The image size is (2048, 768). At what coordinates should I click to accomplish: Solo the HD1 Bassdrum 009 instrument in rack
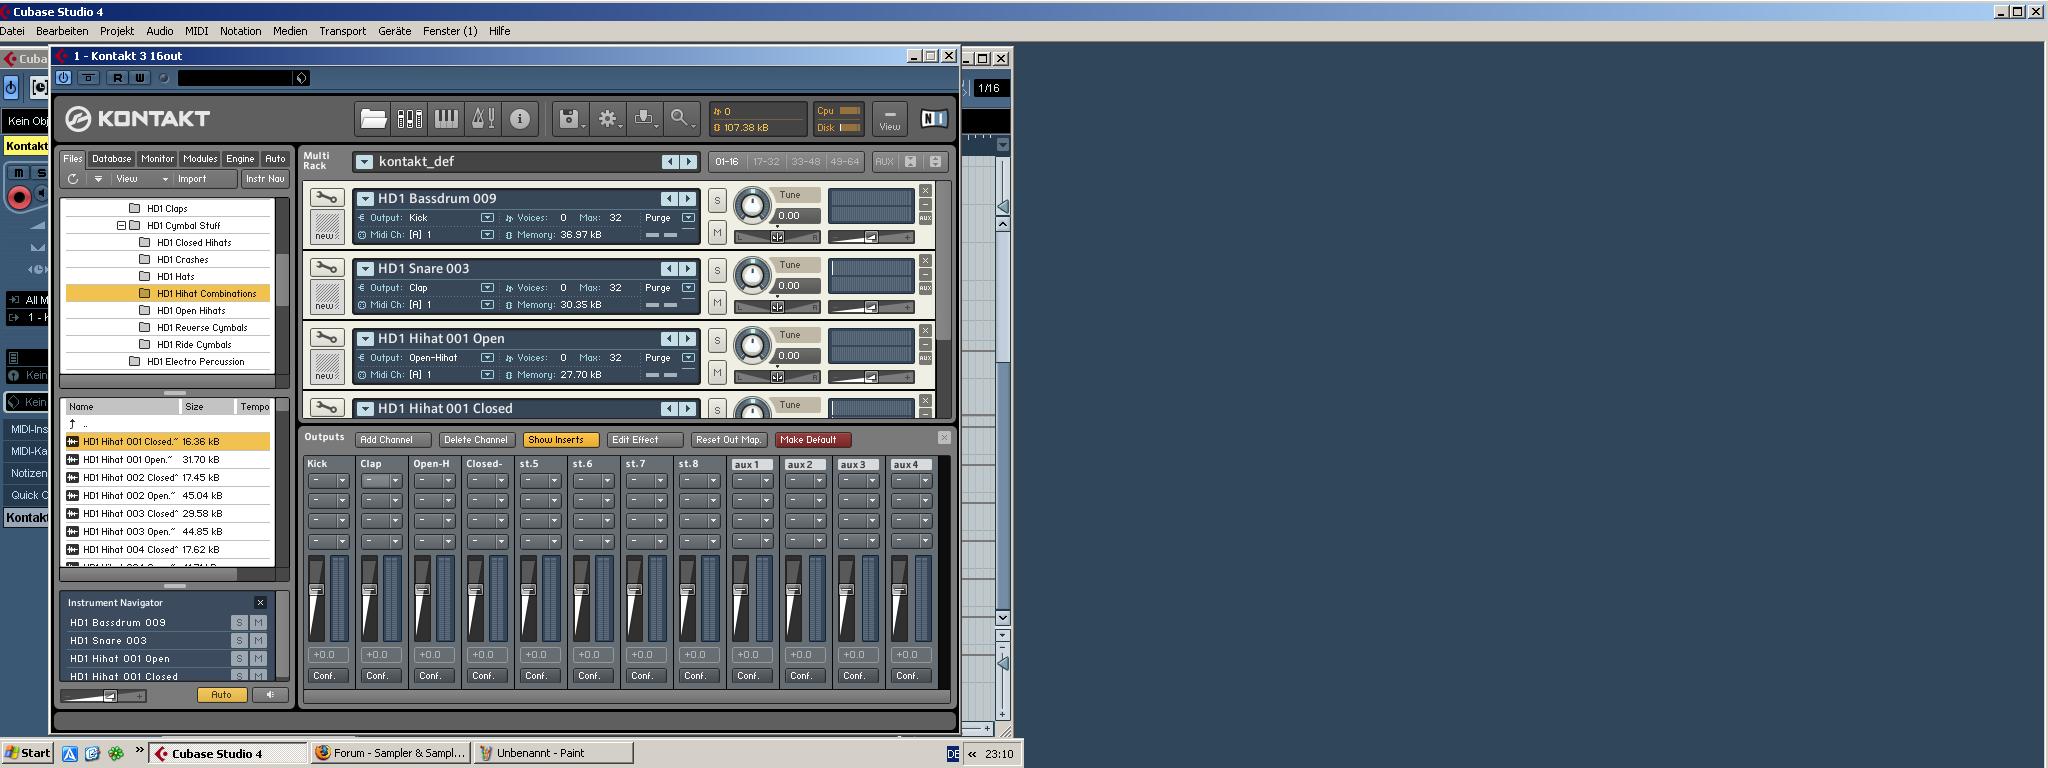coord(717,201)
